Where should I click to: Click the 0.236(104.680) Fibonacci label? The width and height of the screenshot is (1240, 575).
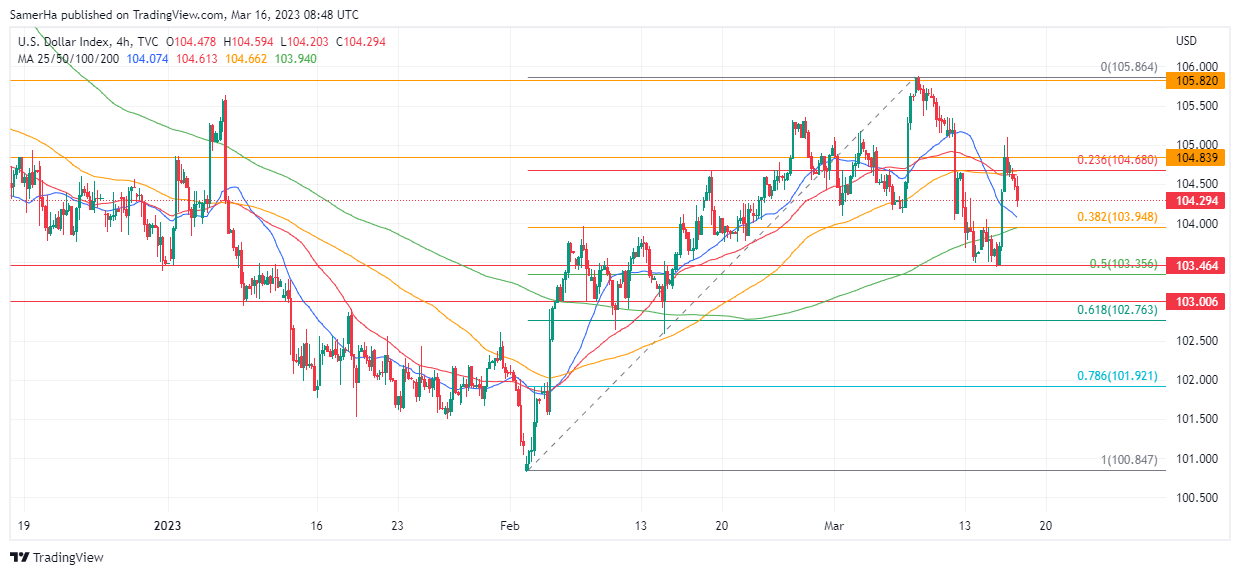(x=1117, y=160)
